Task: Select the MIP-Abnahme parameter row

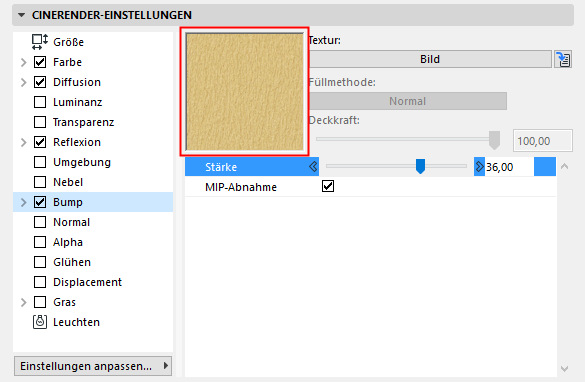Action: 370,187
